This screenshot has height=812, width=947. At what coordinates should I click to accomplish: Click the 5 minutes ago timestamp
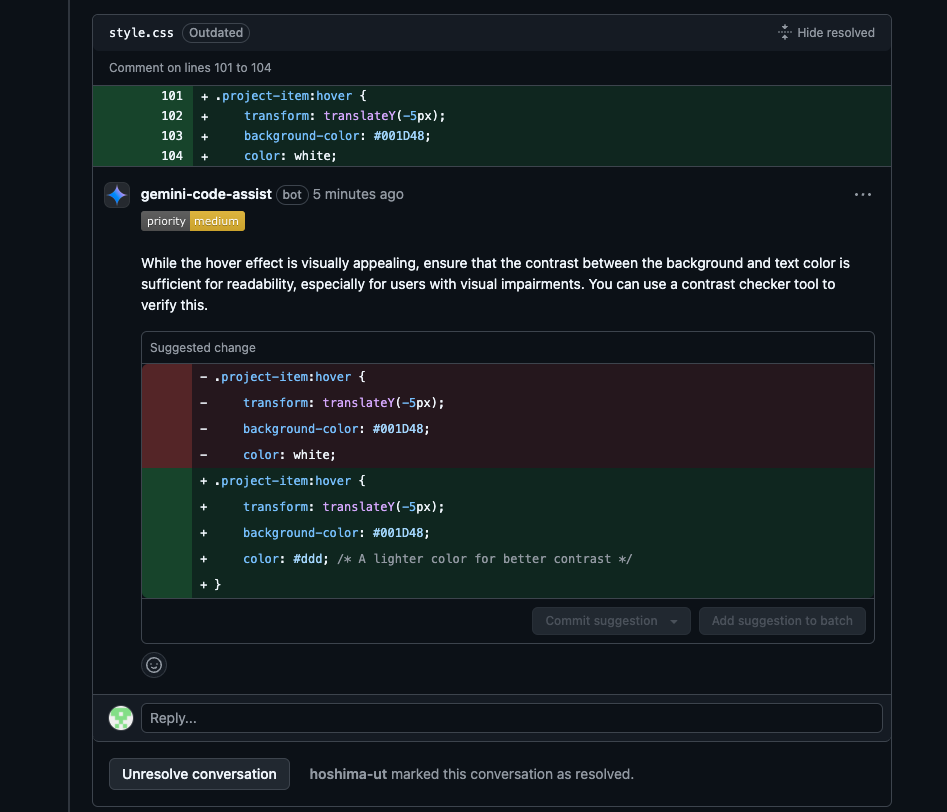tap(358, 194)
